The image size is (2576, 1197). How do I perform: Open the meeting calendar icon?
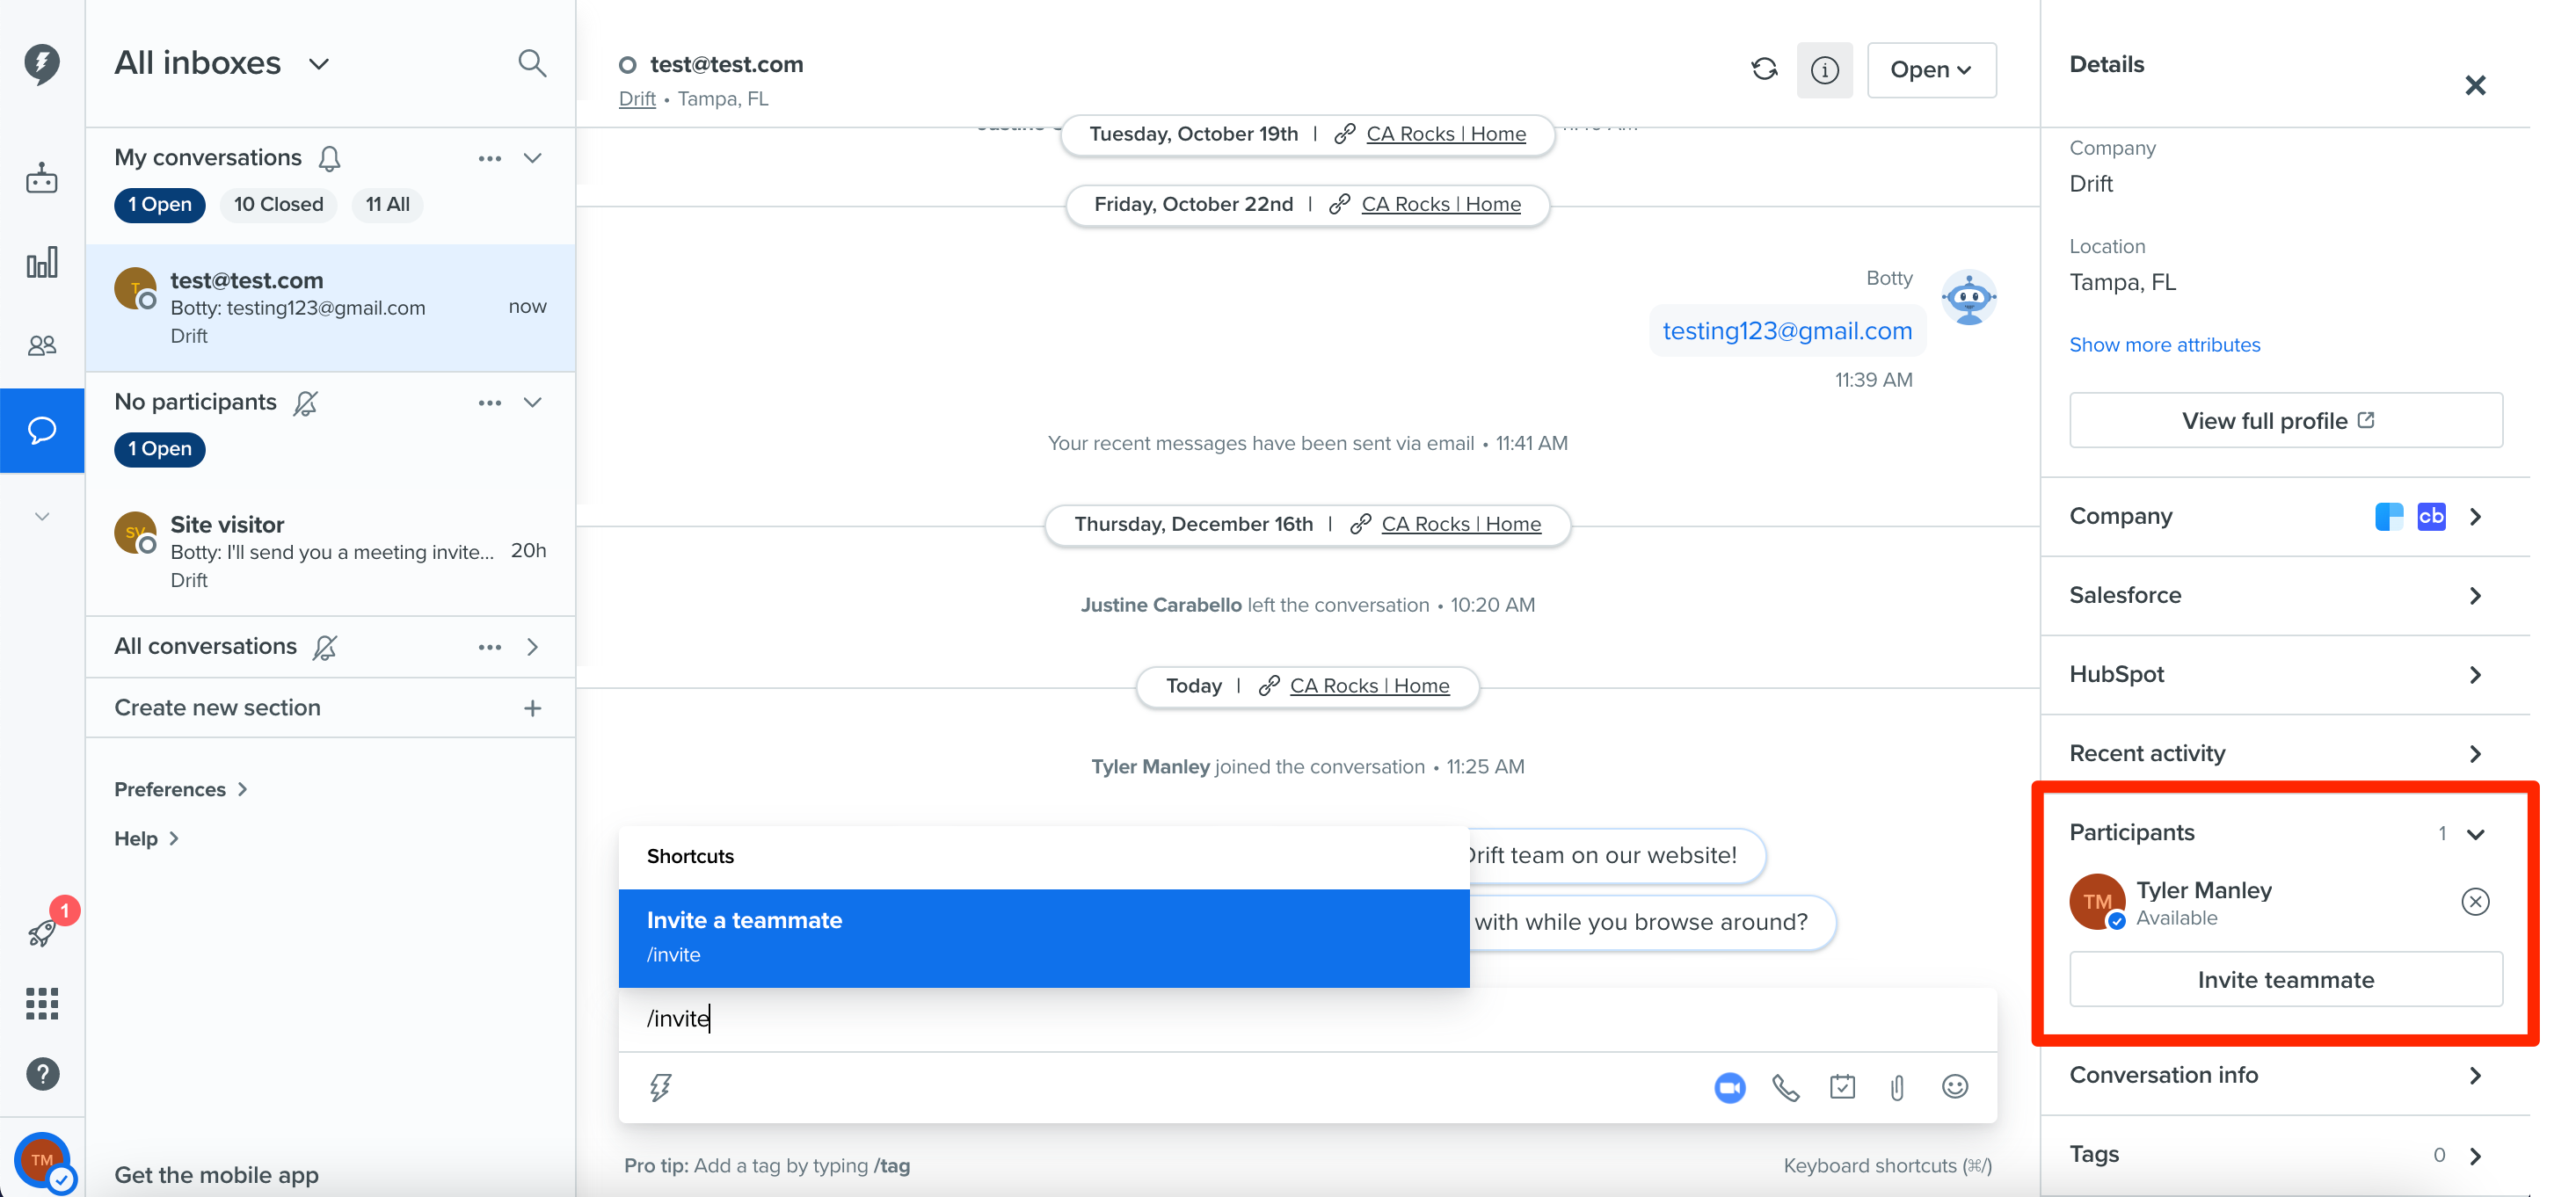coord(1843,1087)
